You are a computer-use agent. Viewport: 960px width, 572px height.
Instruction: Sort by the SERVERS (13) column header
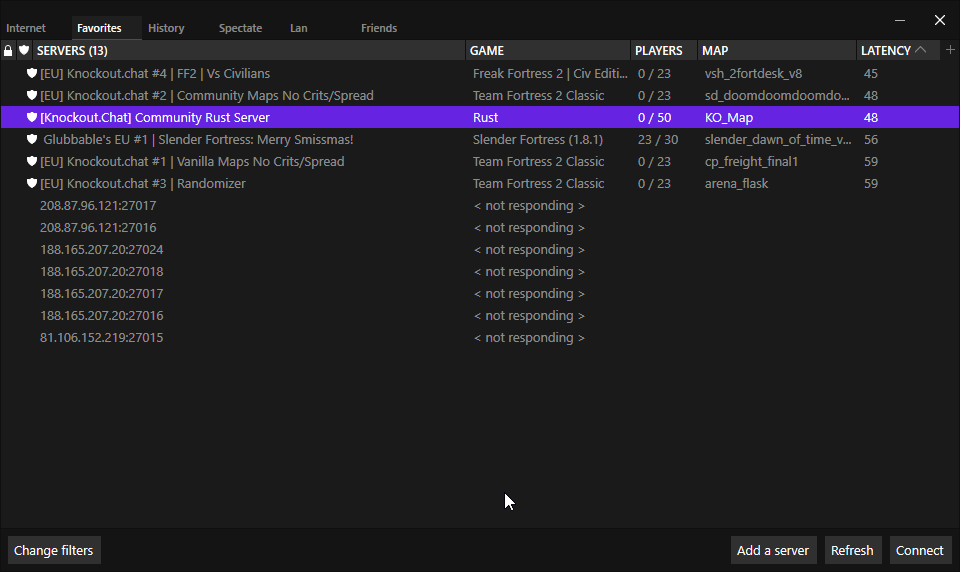tap(249, 50)
